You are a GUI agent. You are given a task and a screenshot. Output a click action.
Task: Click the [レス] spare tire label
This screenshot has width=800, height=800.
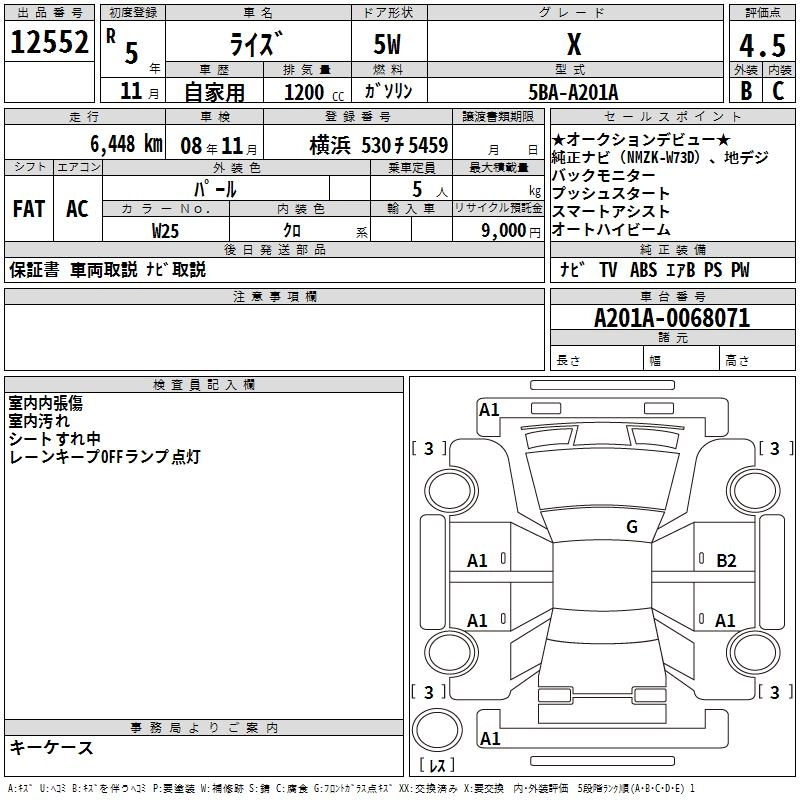[x=437, y=765]
